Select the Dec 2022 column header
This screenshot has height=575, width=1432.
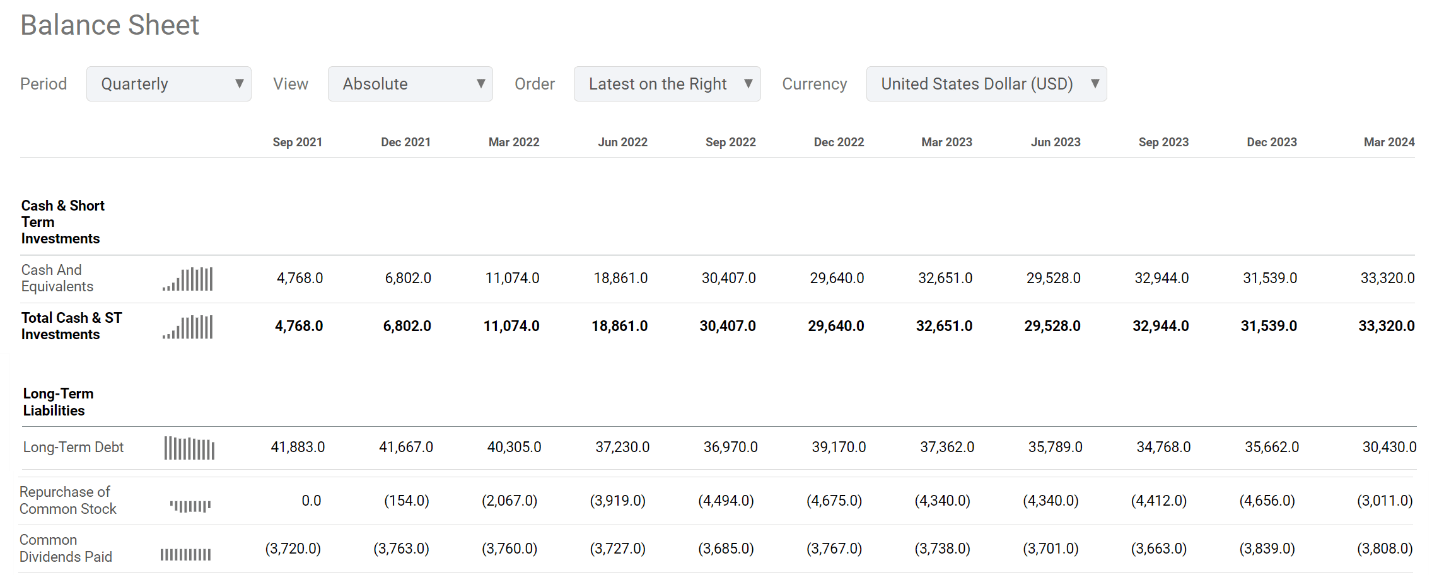click(x=839, y=142)
